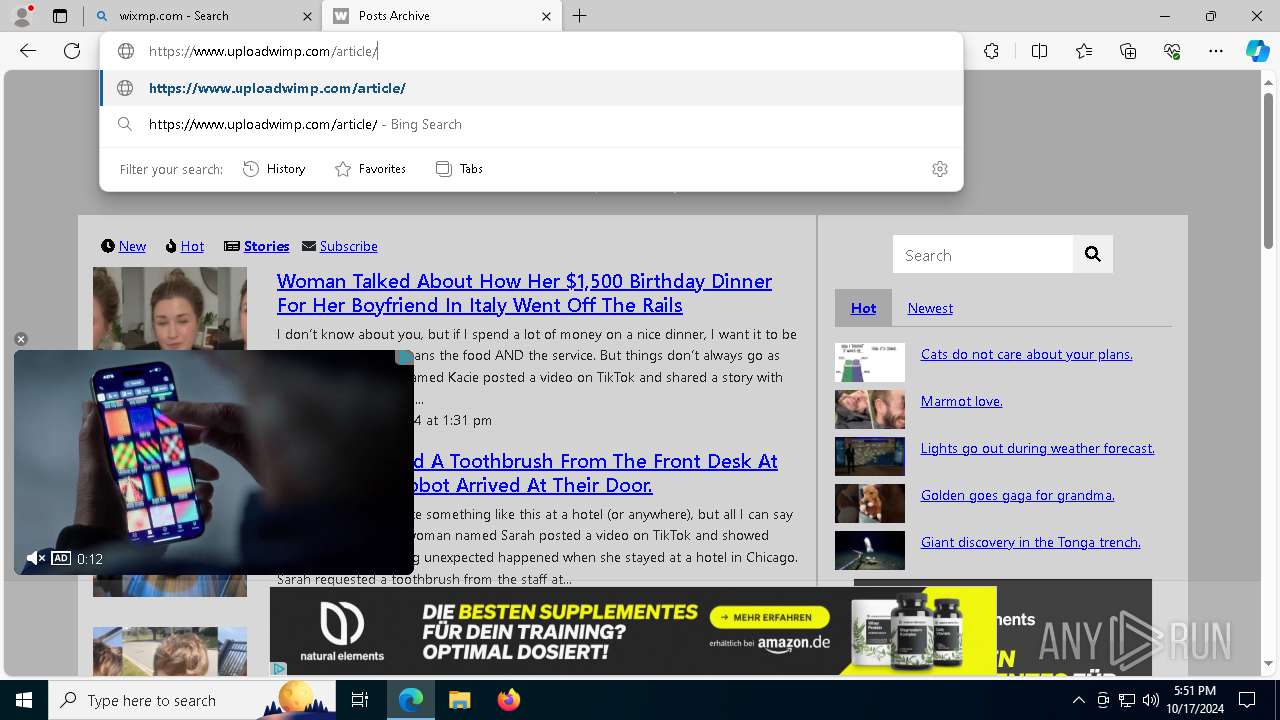Screen dimensions: 1280x720
Task: Select the Newest sidebar tab
Action: click(930, 308)
